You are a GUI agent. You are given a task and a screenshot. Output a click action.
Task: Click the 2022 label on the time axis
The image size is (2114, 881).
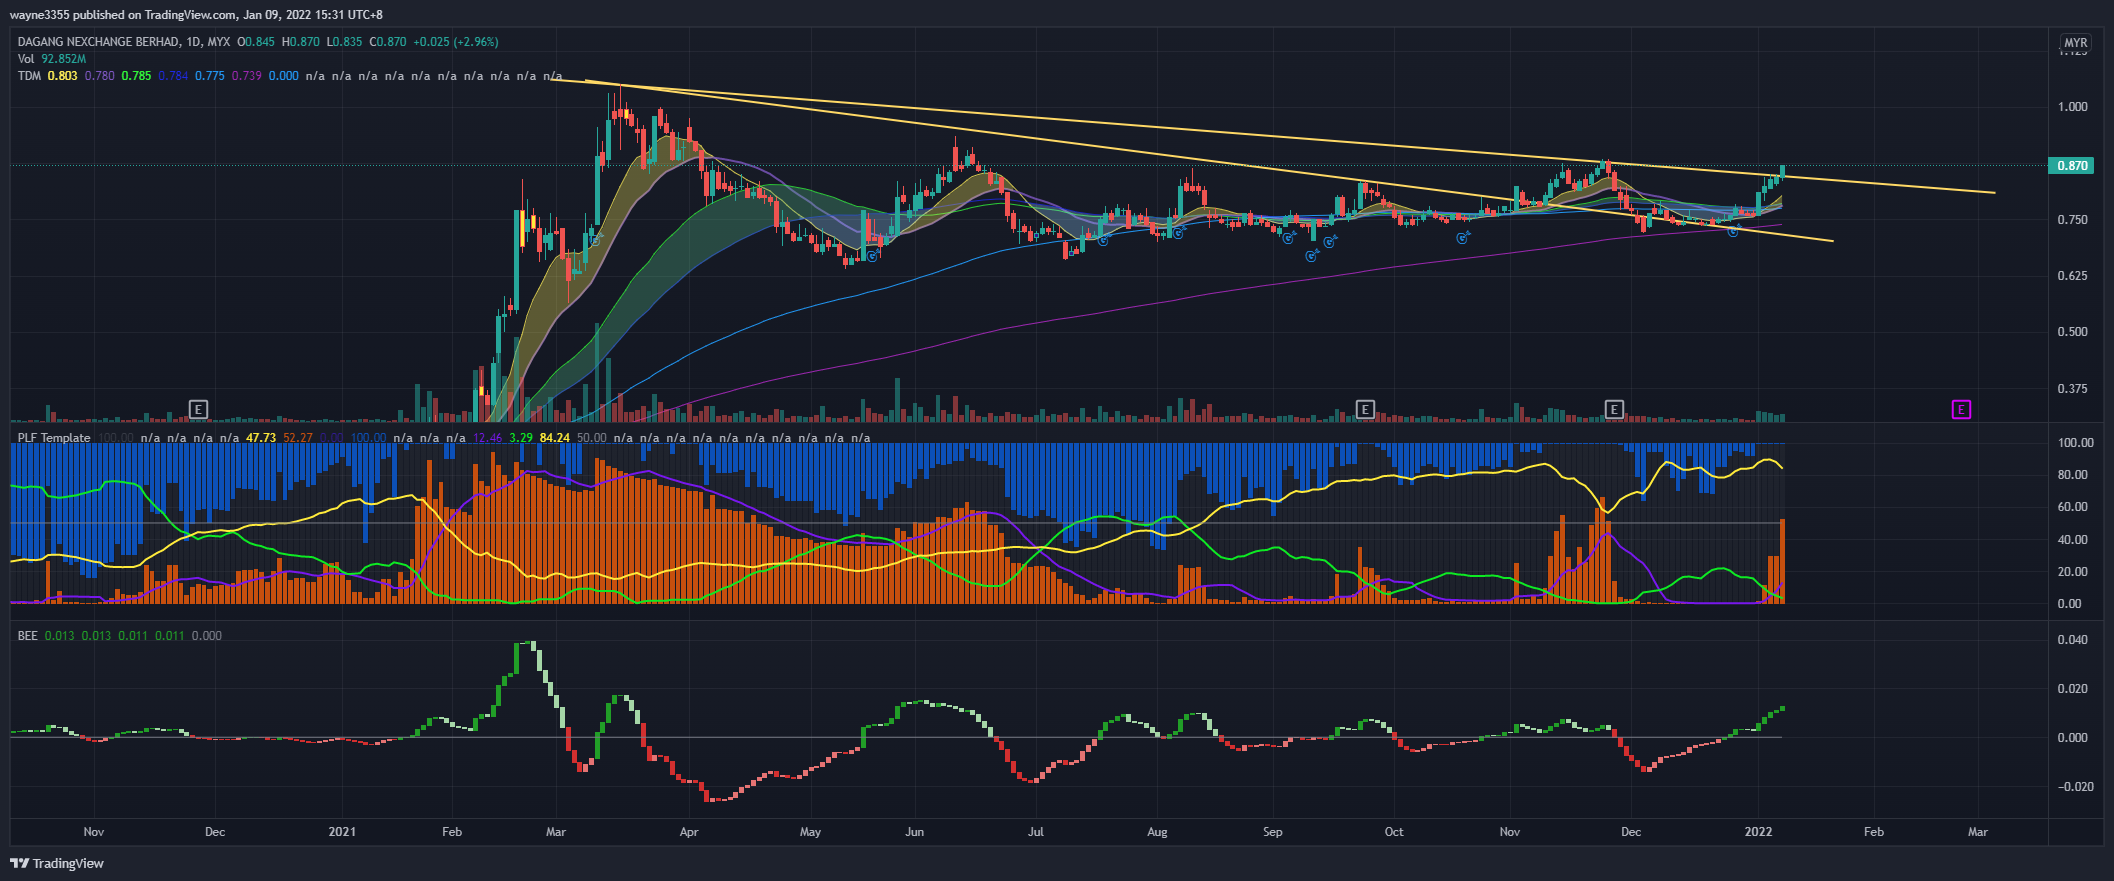pos(1758,832)
